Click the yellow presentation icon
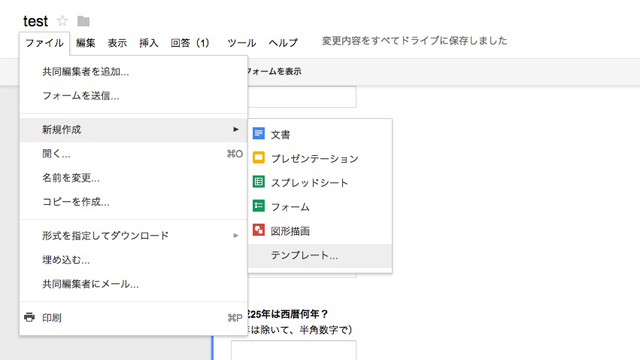The height and width of the screenshot is (360, 640). [258, 158]
